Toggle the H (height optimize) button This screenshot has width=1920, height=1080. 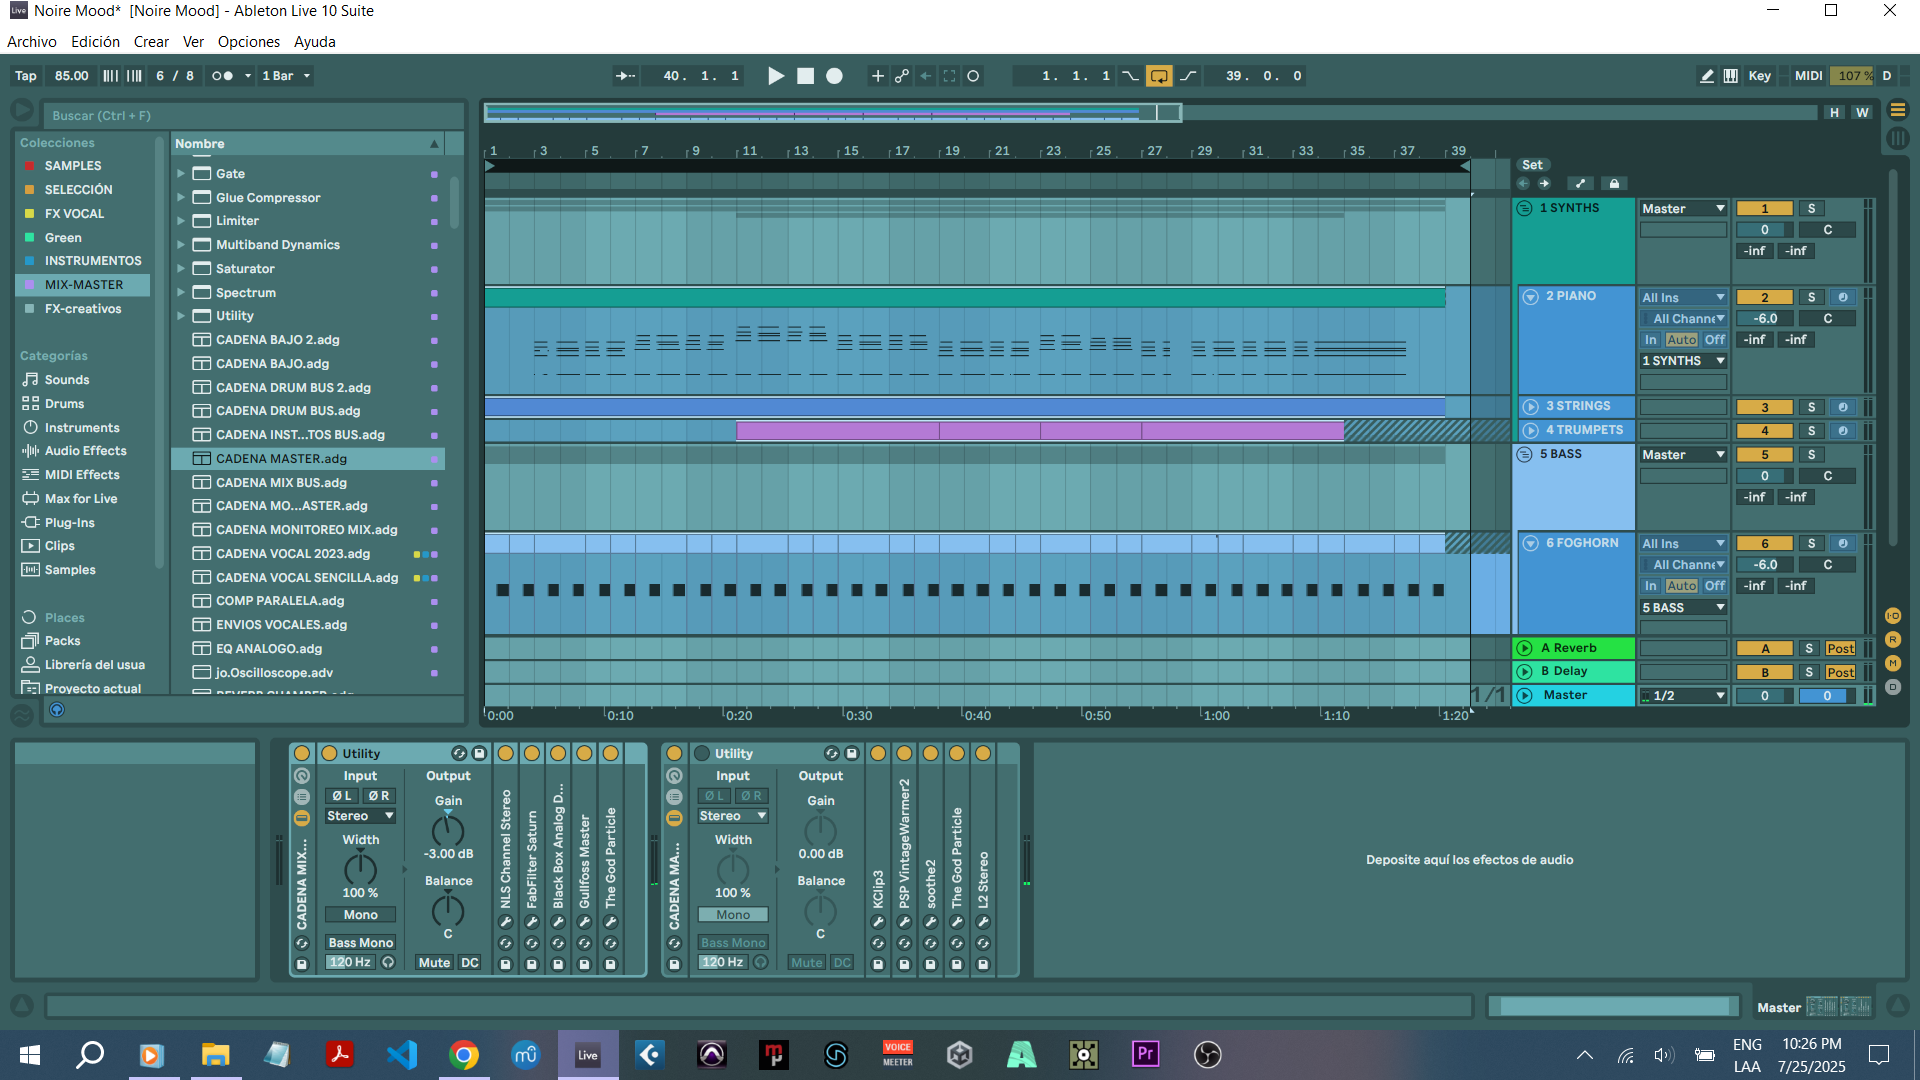click(1834, 113)
